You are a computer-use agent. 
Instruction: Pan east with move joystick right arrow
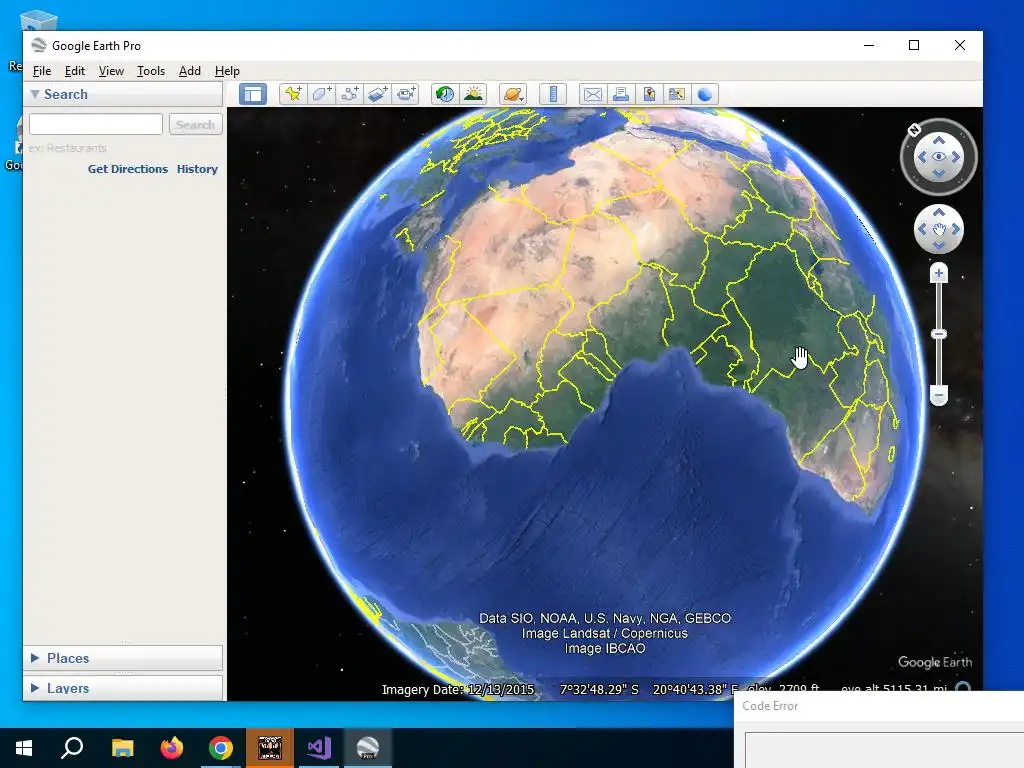pyautogui.click(x=955, y=229)
